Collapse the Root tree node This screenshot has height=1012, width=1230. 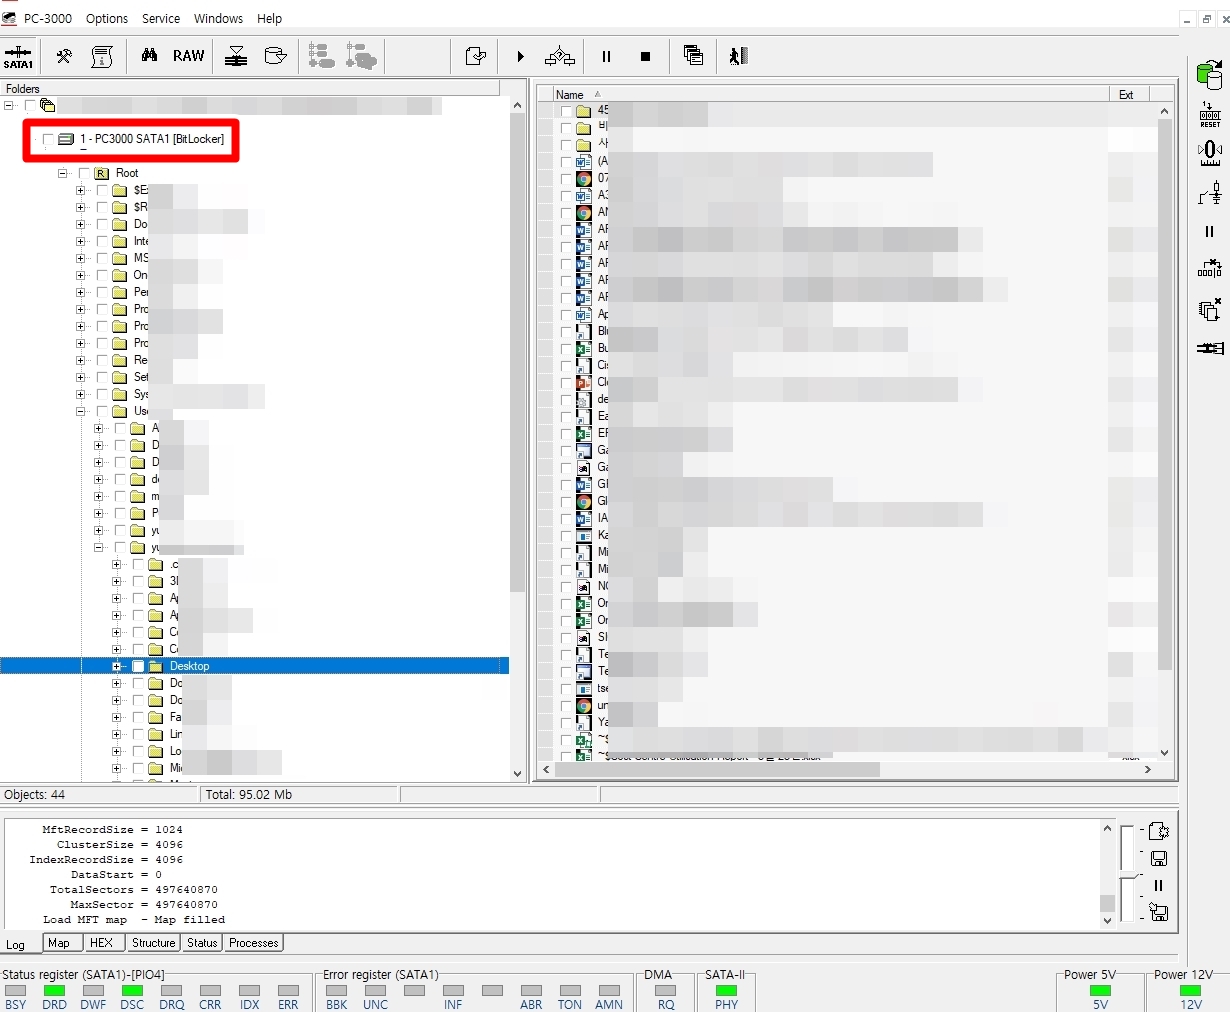click(62, 173)
